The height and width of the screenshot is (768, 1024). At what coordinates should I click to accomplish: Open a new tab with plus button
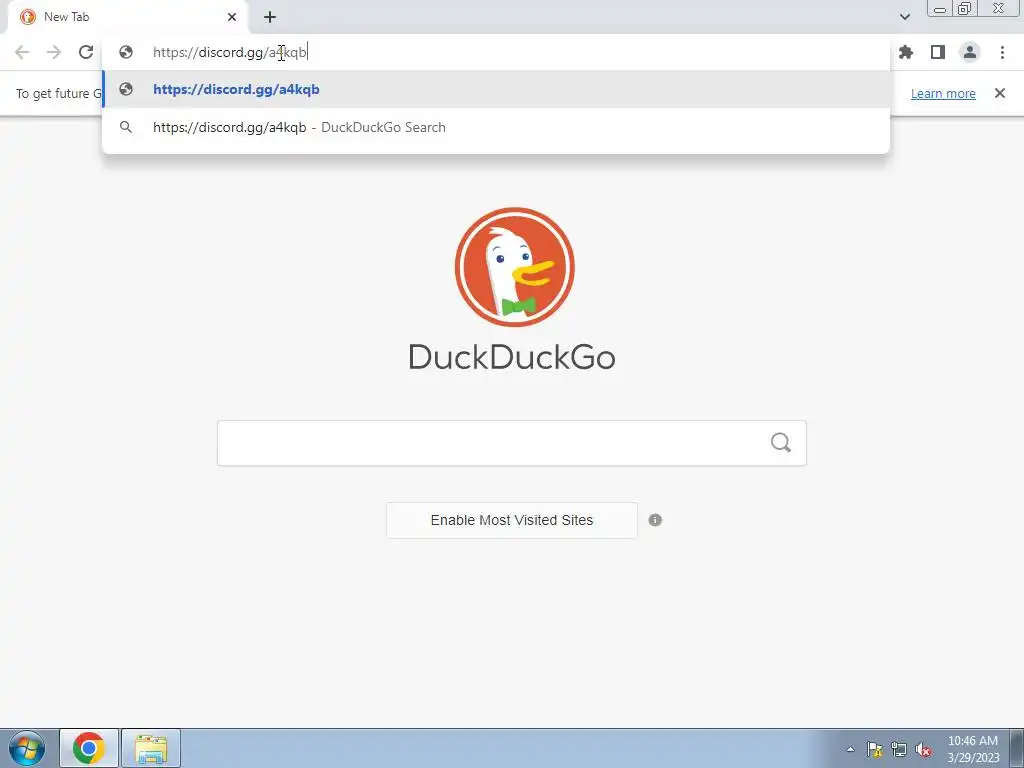[x=270, y=17]
